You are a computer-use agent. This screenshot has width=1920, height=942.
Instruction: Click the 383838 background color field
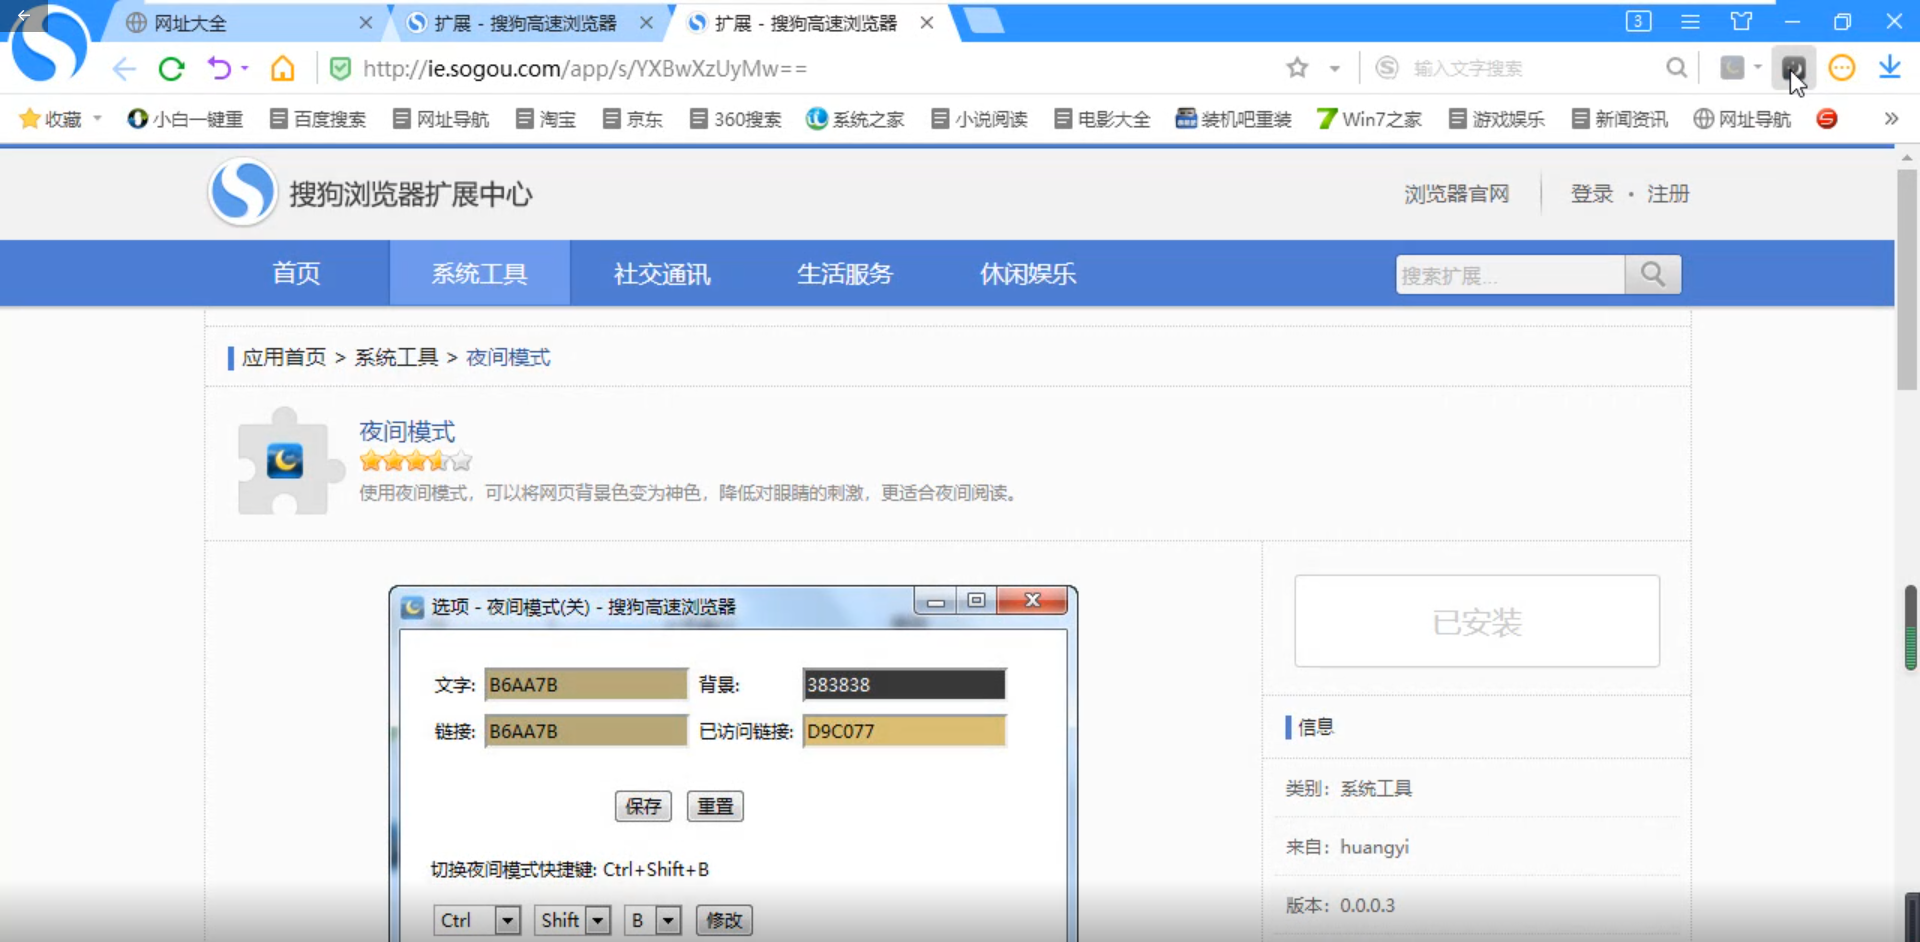pyautogui.click(x=903, y=684)
